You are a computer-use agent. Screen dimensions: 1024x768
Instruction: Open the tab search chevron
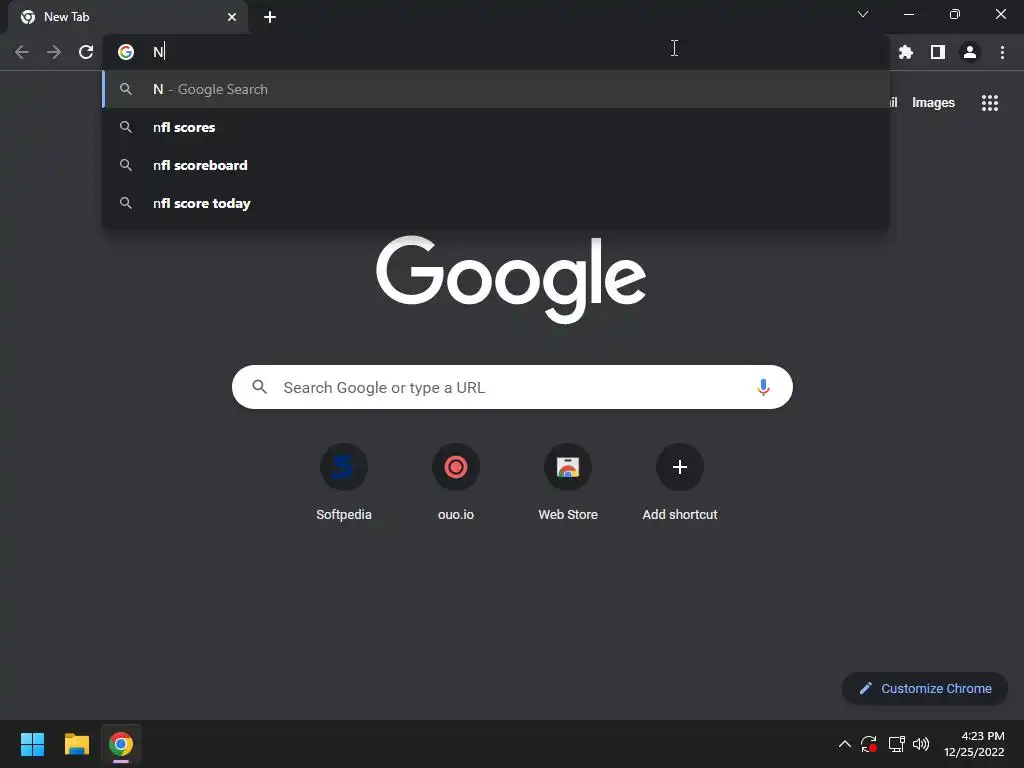(x=863, y=14)
